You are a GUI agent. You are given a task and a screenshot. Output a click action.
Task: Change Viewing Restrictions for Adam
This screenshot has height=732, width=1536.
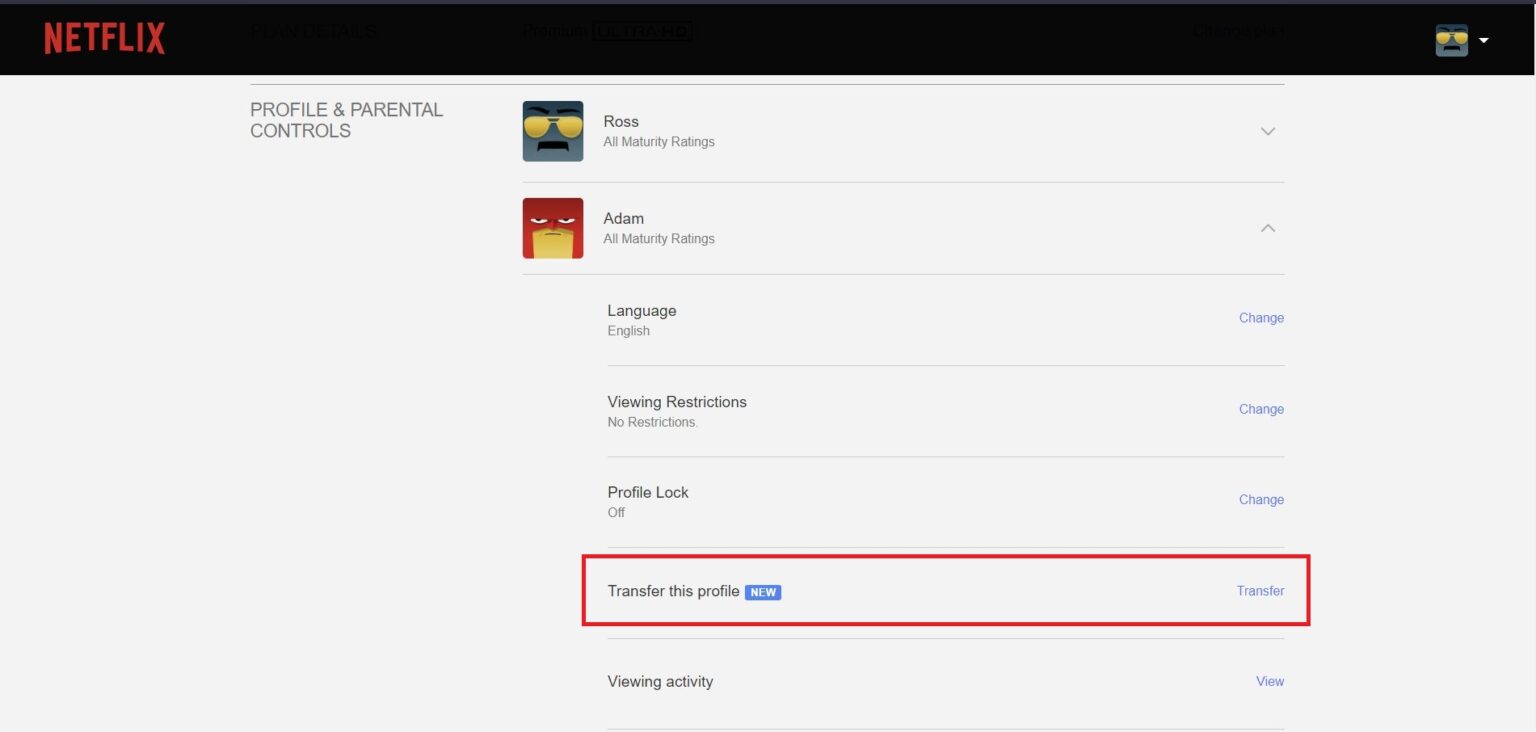point(1261,409)
